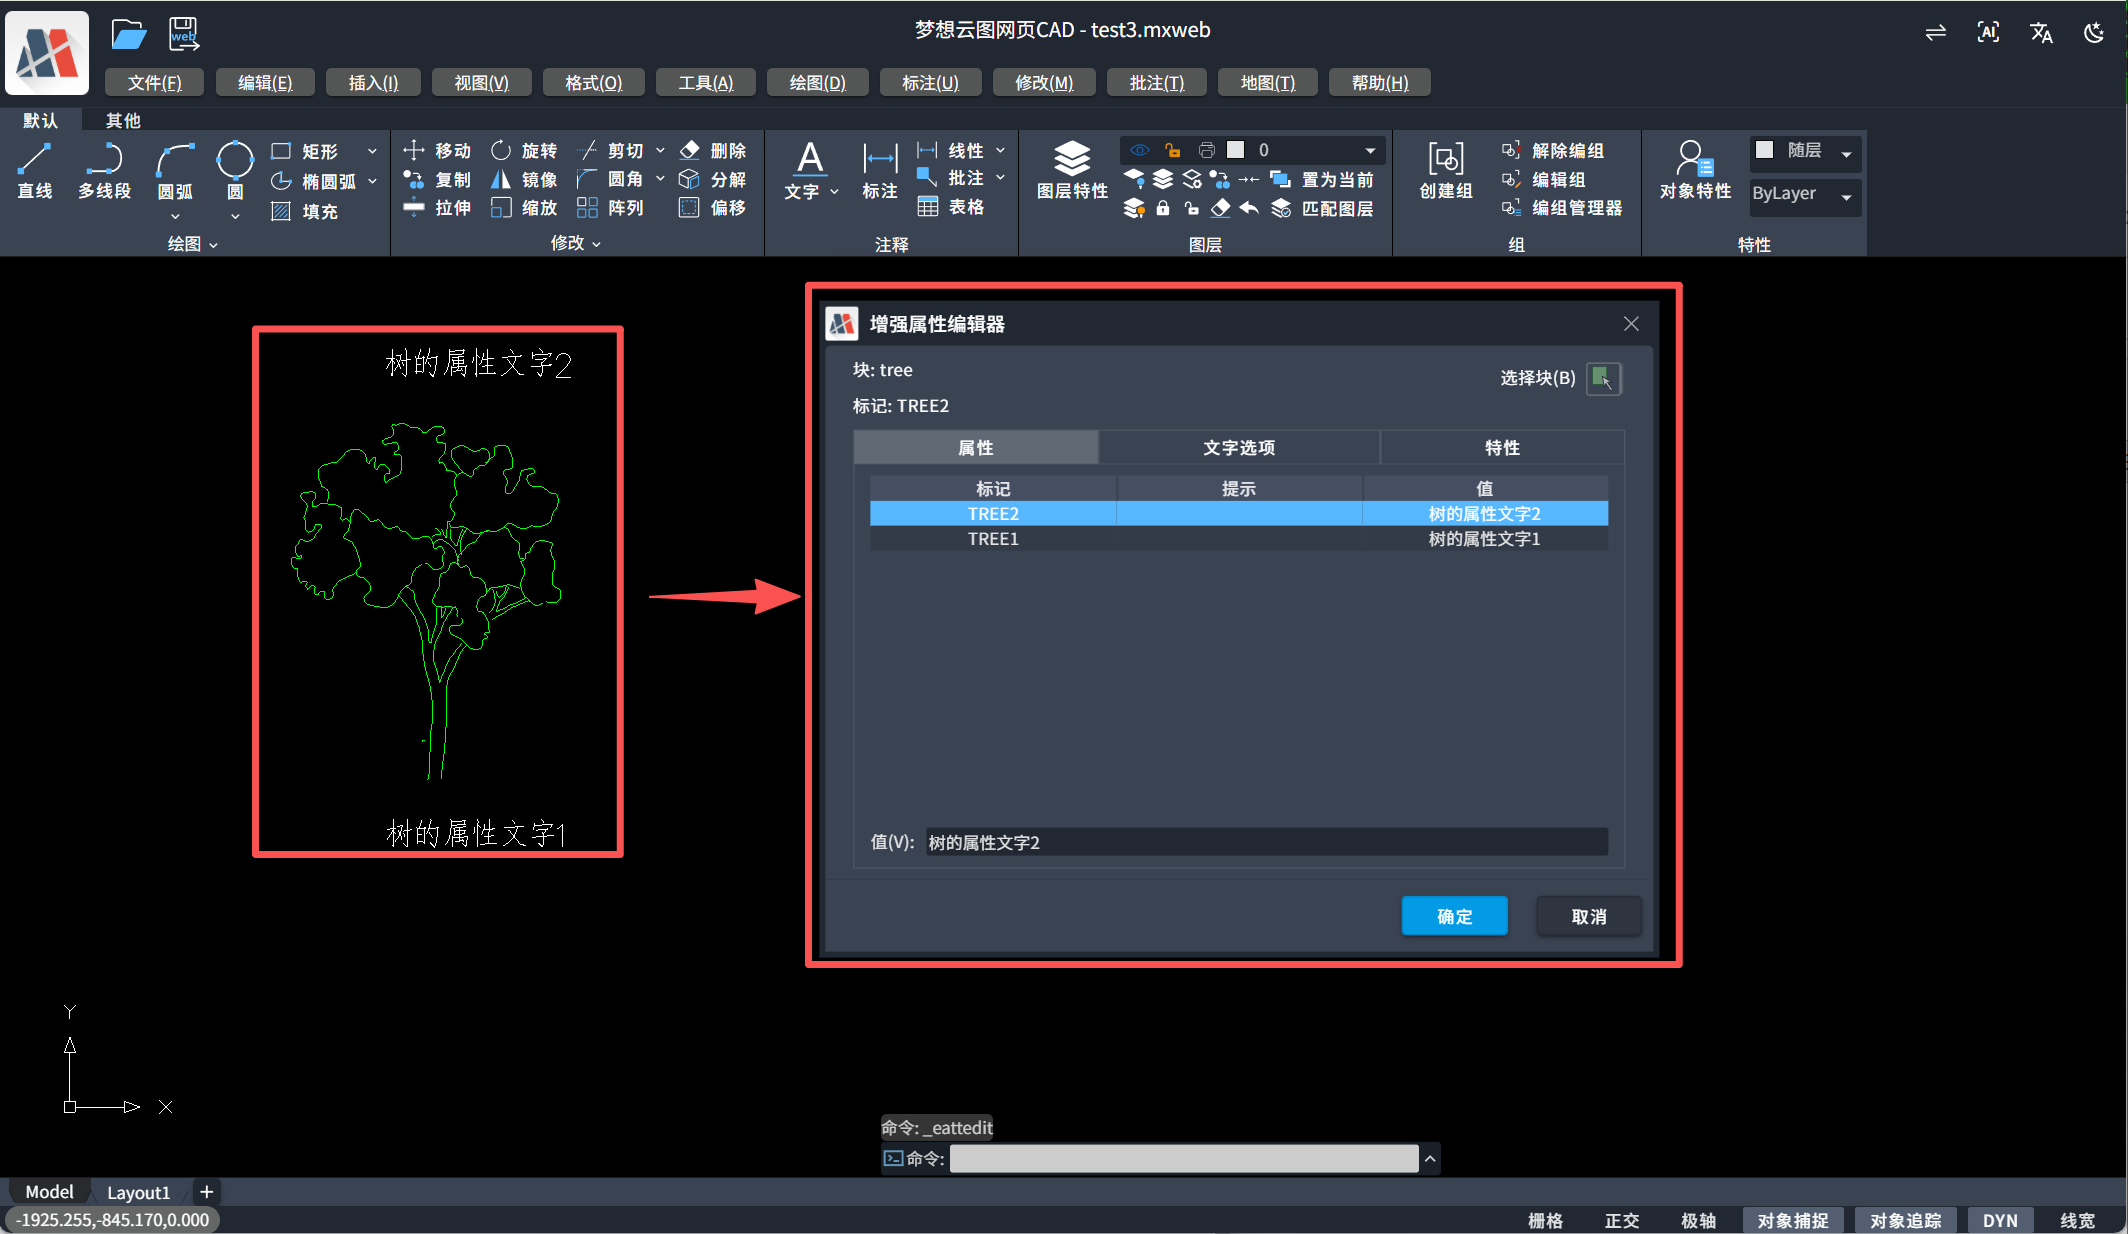Toggle DYN dynamic input
Screen dimensions: 2128x1234
tap(2000, 1220)
